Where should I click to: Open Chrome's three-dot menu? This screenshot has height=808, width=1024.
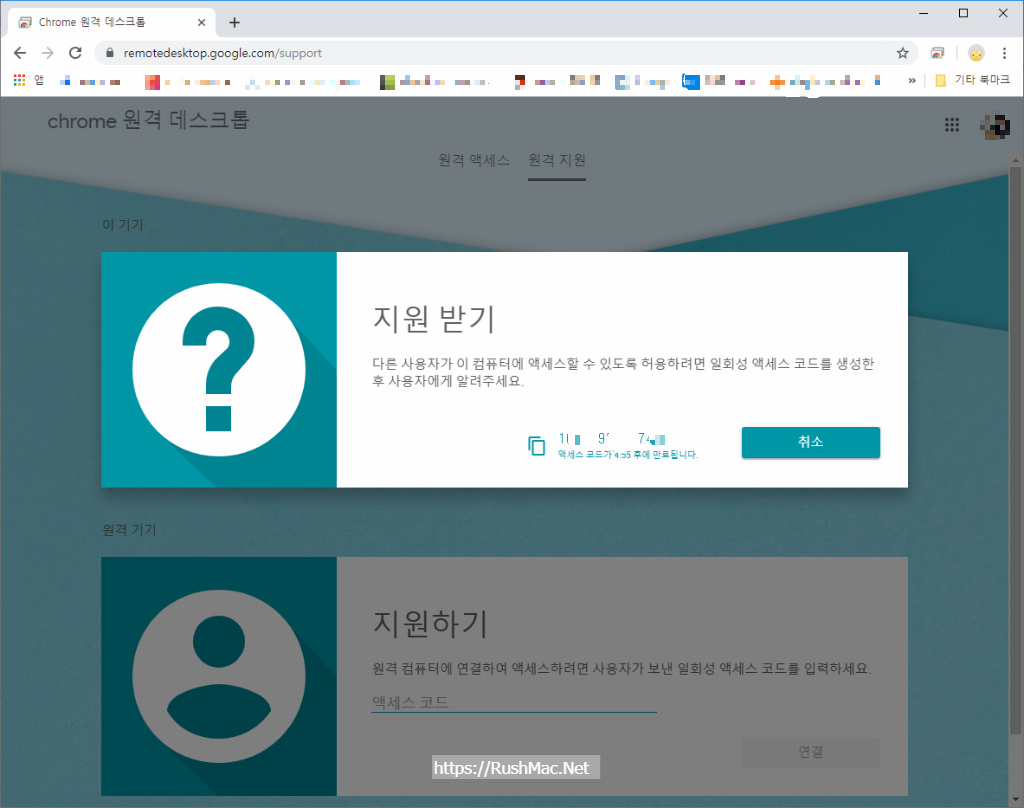1004,53
